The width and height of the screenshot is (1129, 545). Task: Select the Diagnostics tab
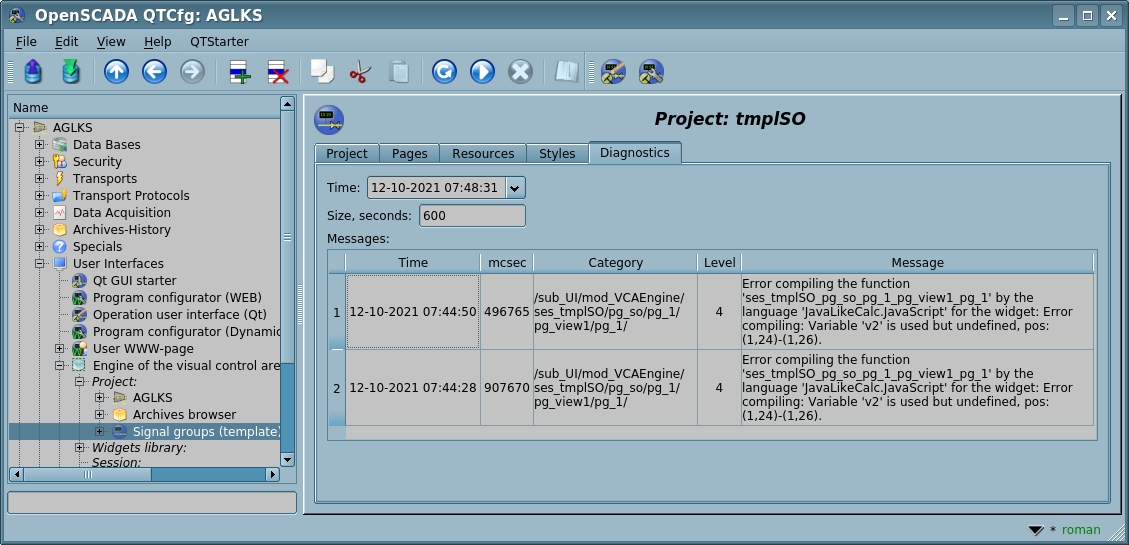click(635, 153)
